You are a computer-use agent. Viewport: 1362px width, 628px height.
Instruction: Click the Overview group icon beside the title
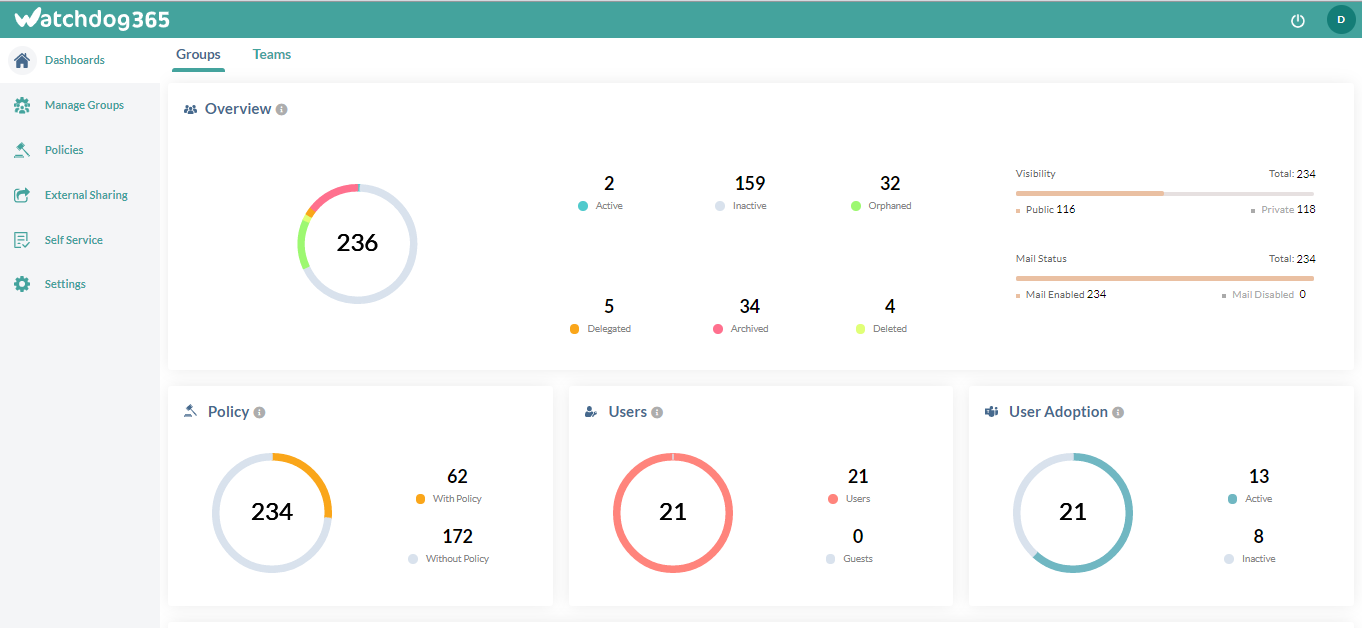(x=191, y=109)
